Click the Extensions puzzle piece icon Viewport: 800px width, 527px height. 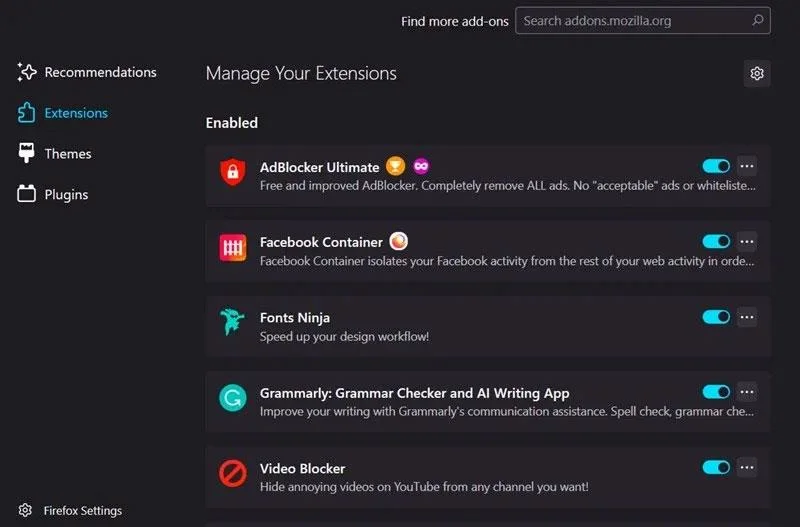(27, 113)
